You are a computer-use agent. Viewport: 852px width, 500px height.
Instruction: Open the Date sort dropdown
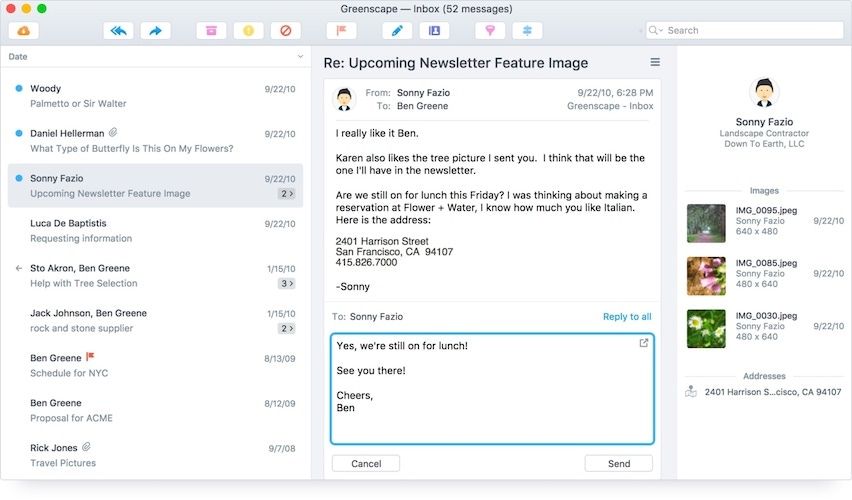[x=300, y=57]
